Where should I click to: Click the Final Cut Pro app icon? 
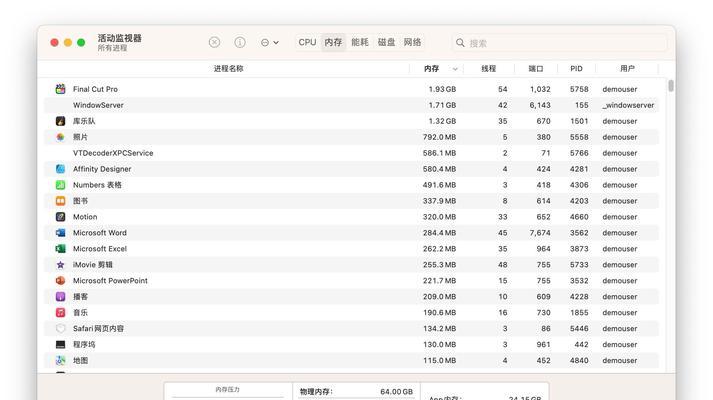[x=60, y=89]
